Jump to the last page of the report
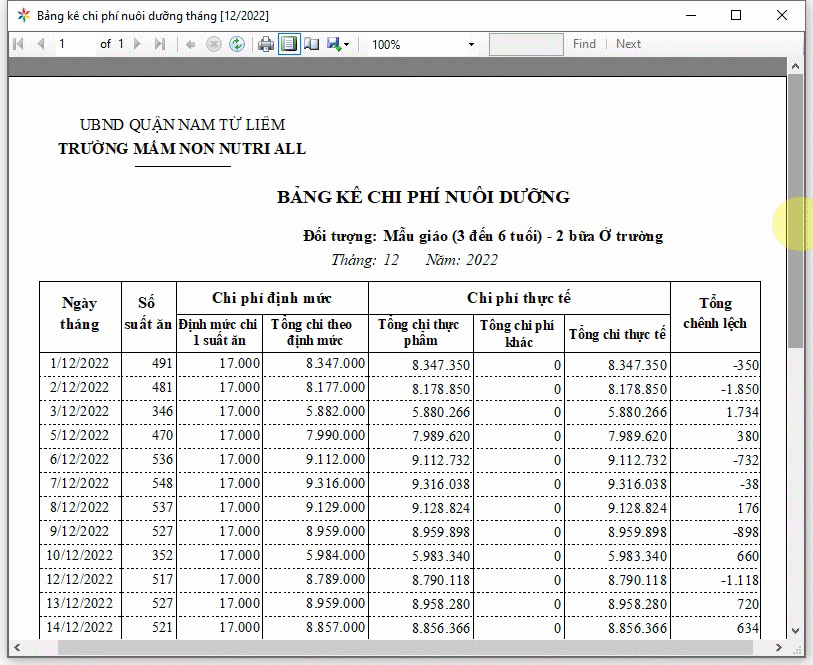The image size is (813, 665). [x=161, y=44]
